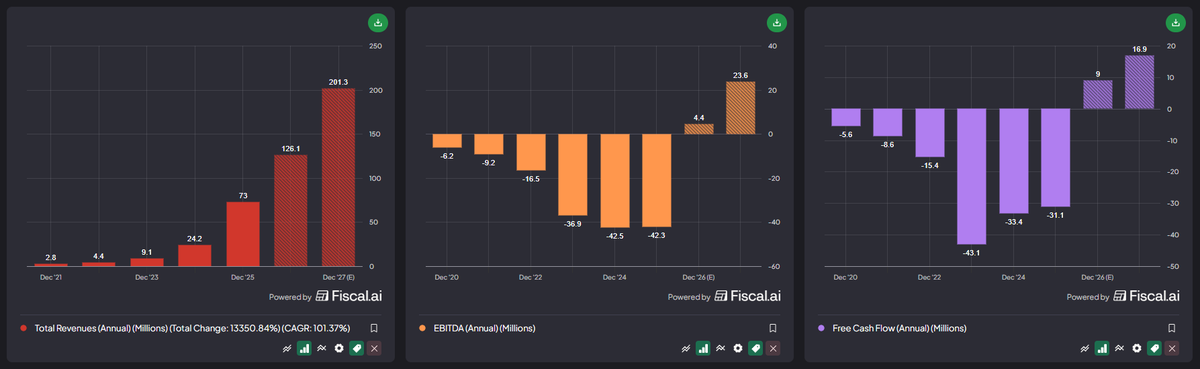Toggle data labels tag on Free Cash Flow

1155,348
